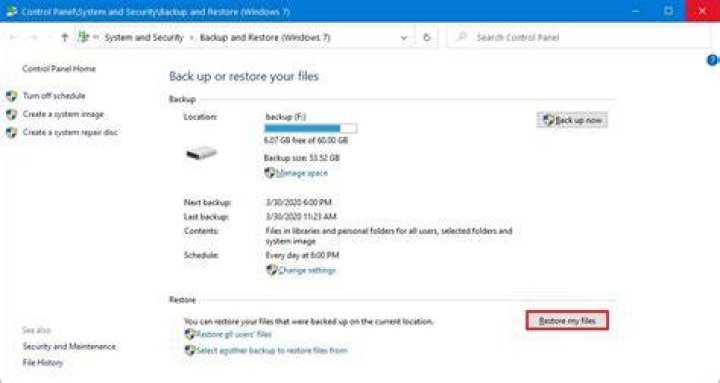Image resolution: width=720 pixels, height=383 pixels.
Task: Click the shield icon beside Create a system image
Action: pos(11,114)
